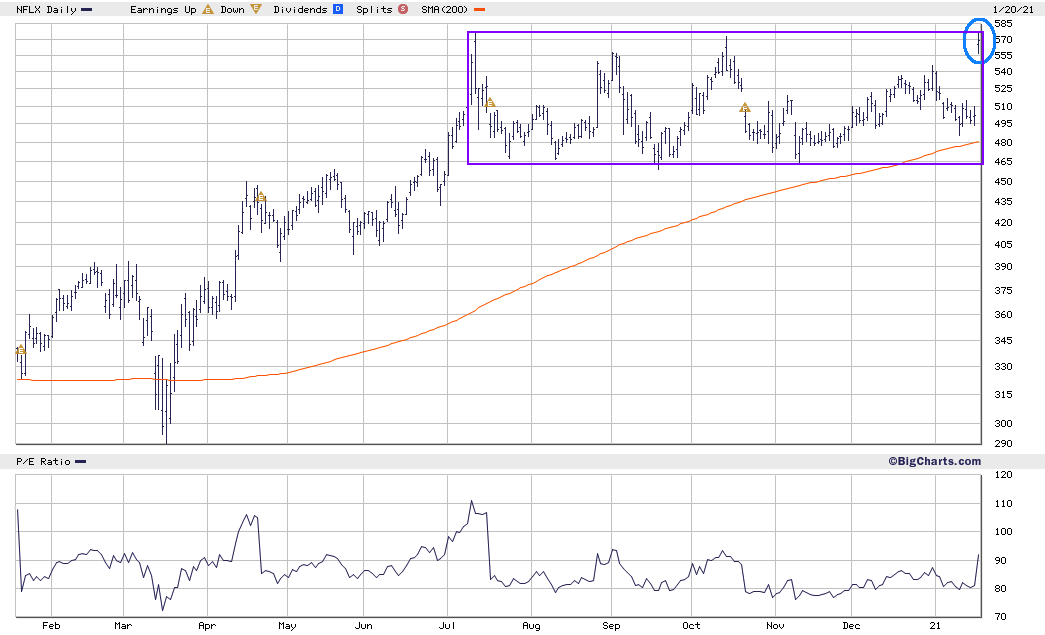
Task: Click the 390 price axis value
Action: tap(1004, 267)
